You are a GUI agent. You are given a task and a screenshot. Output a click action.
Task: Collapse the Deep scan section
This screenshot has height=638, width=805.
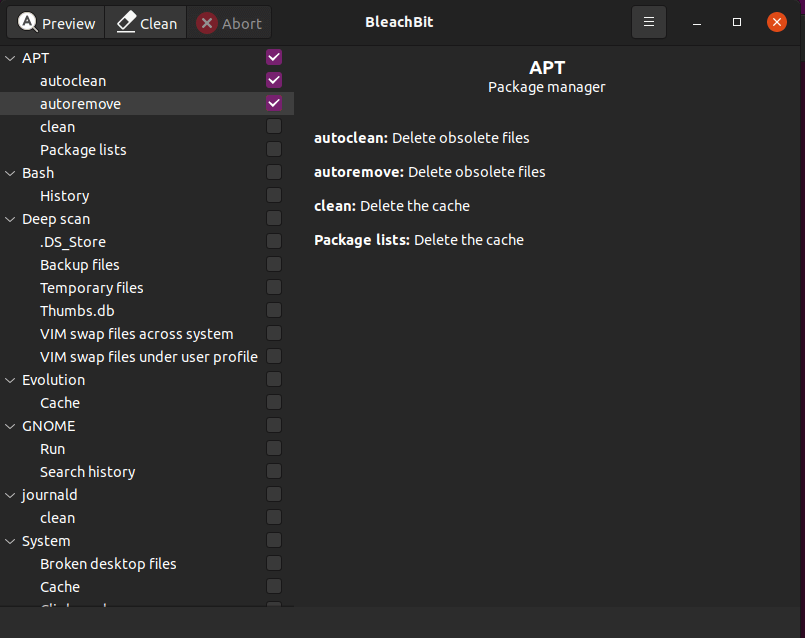point(9,218)
